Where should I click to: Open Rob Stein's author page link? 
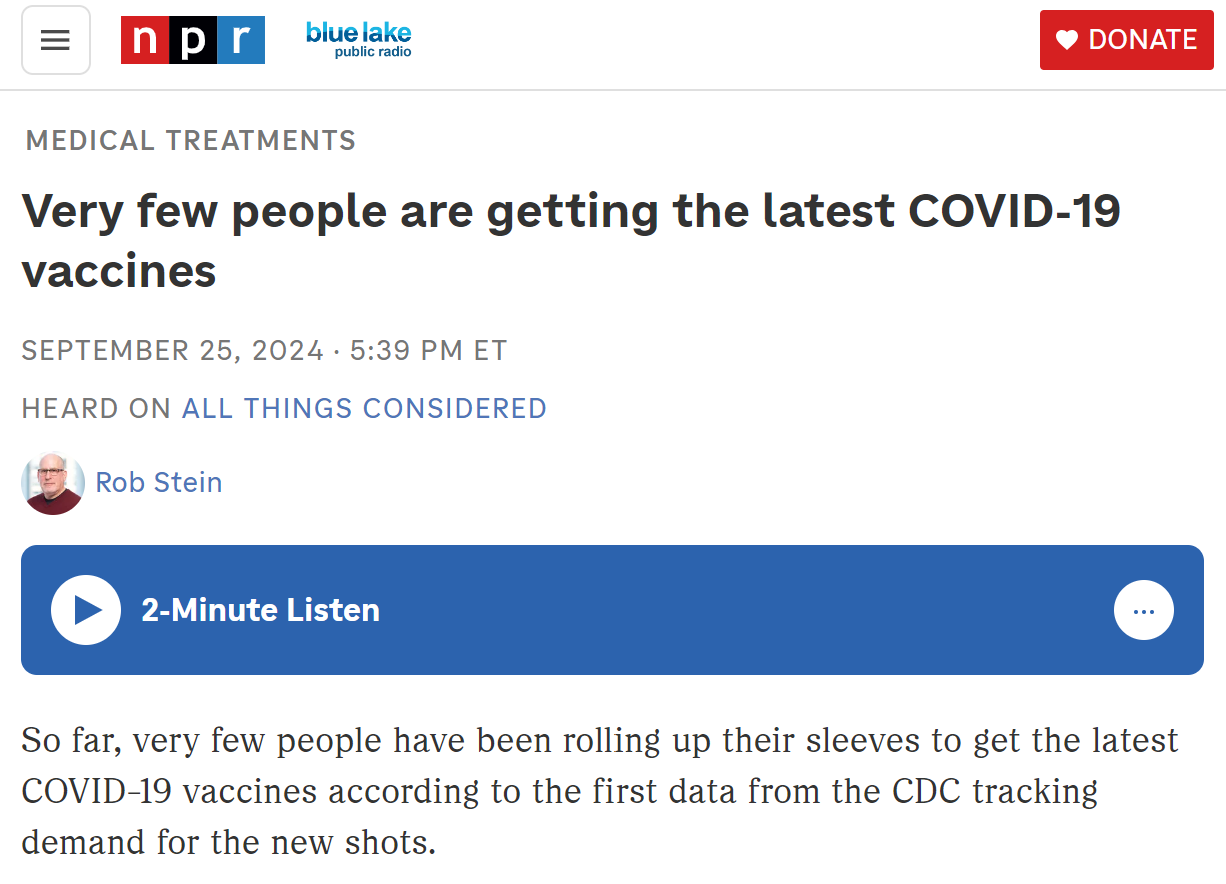159,483
